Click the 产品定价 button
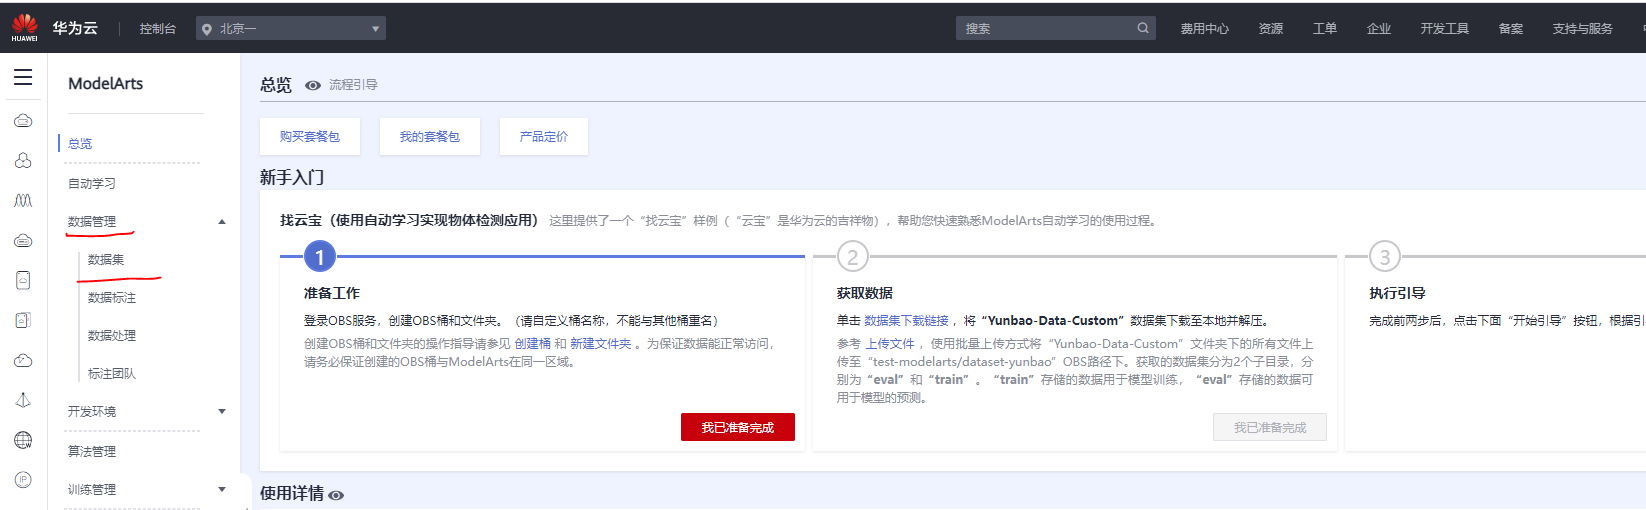This screenshot has width=1646, height=510. tap(544, 137)
